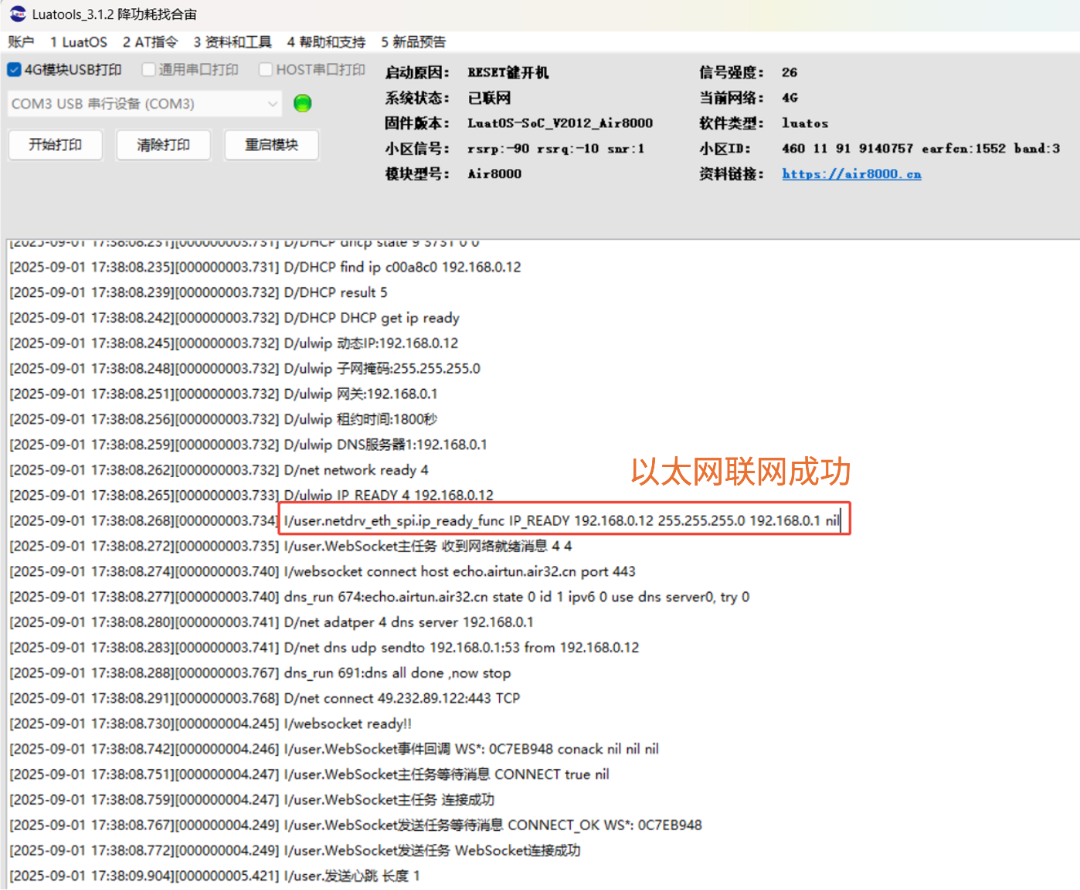Screen dimensions: 1080x890
Task: Click the green connection status indicator
Action: pyautogui.click(x=302, y=103)
